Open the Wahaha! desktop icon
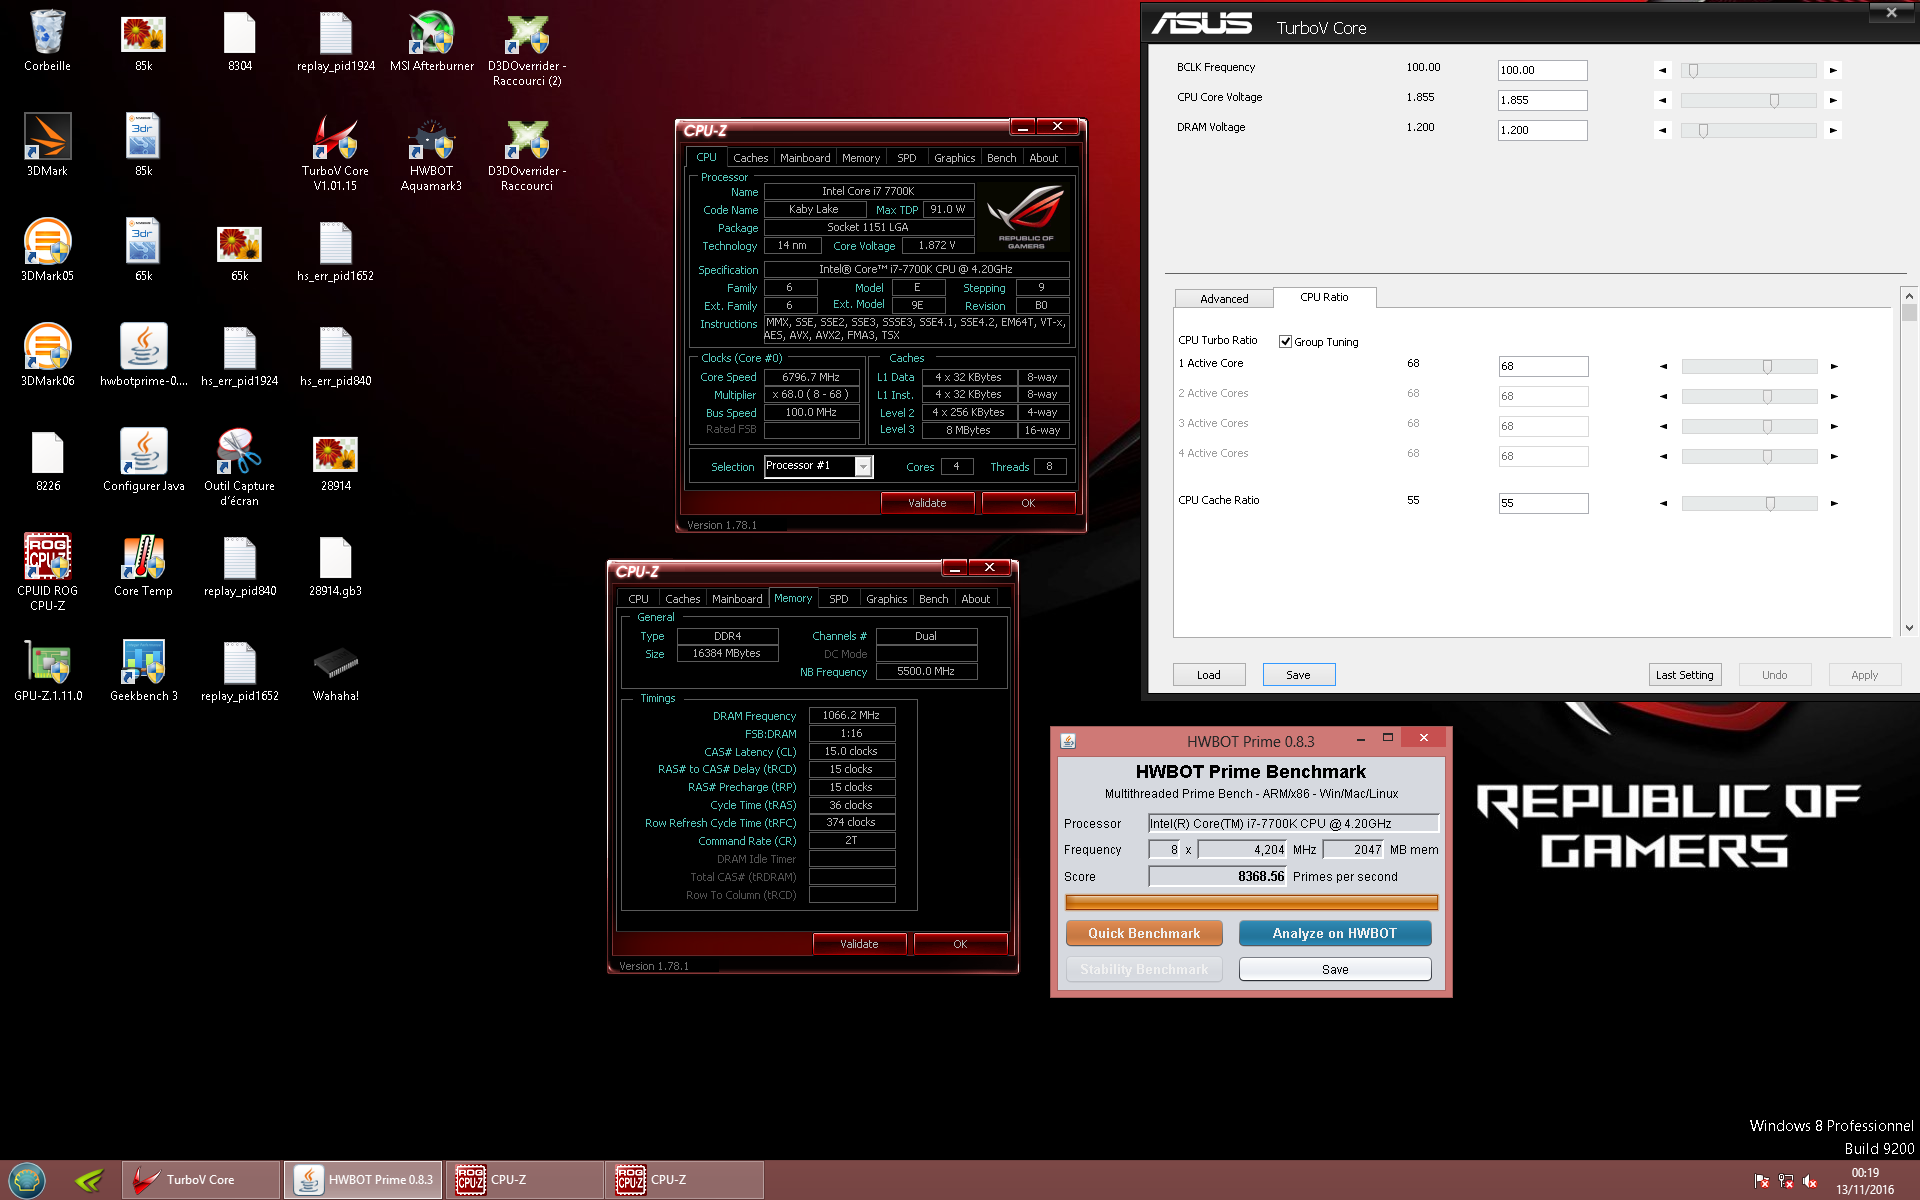The width and height of the screenshot is (1920, 1200). pyautogui.click(x=335, y=670)
